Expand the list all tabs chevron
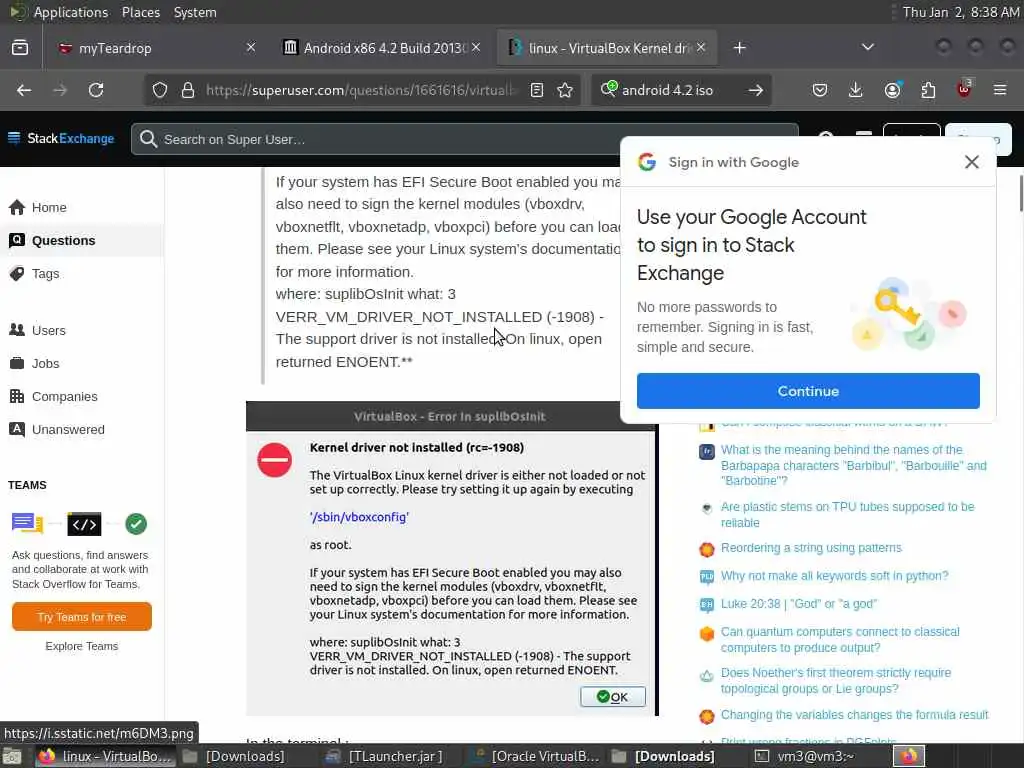 tap(868, 47)
